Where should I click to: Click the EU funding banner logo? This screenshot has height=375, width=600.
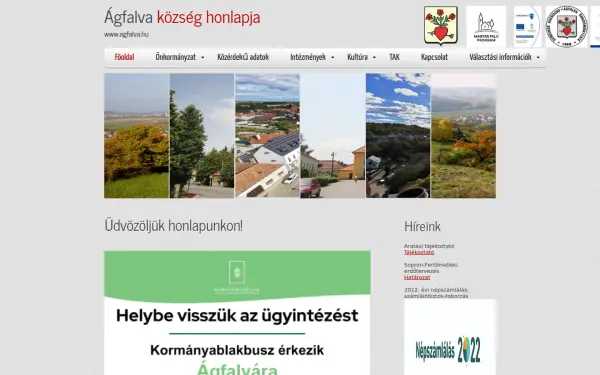click(527, 26)
